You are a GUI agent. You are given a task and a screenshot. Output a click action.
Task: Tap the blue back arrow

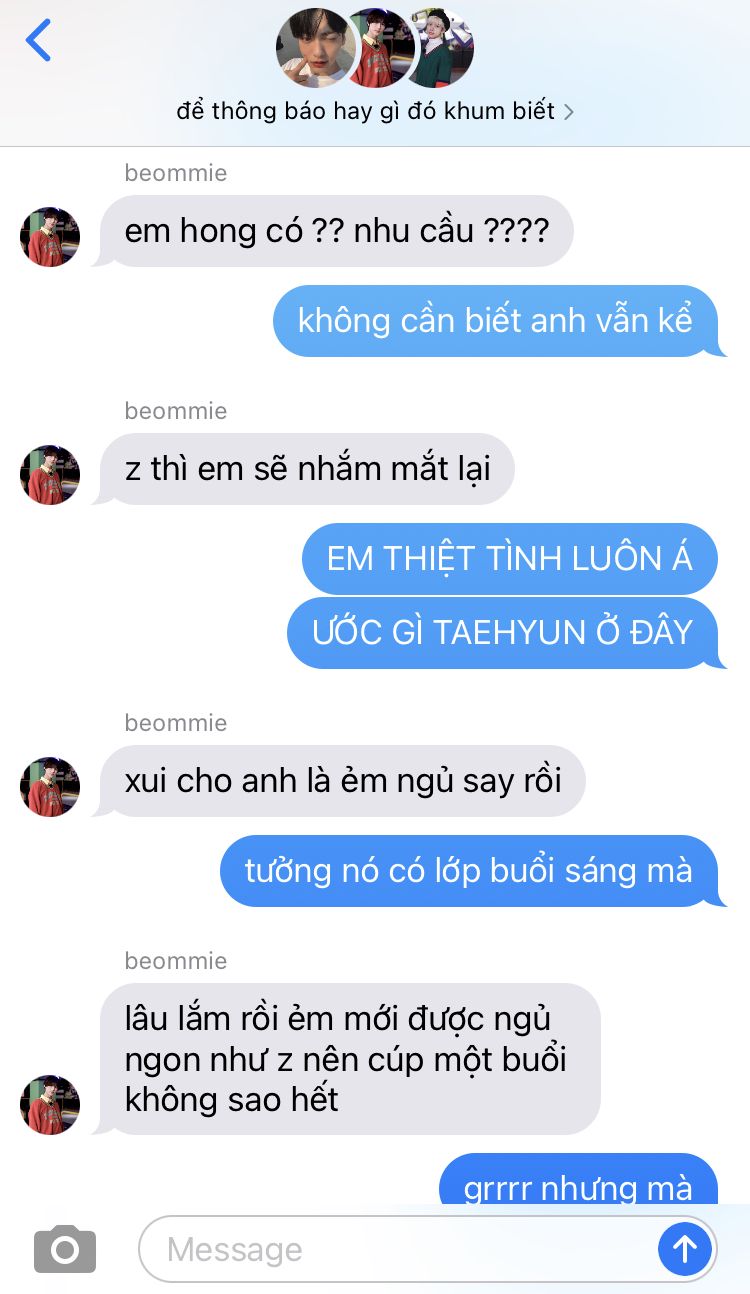tap(38, 40)
